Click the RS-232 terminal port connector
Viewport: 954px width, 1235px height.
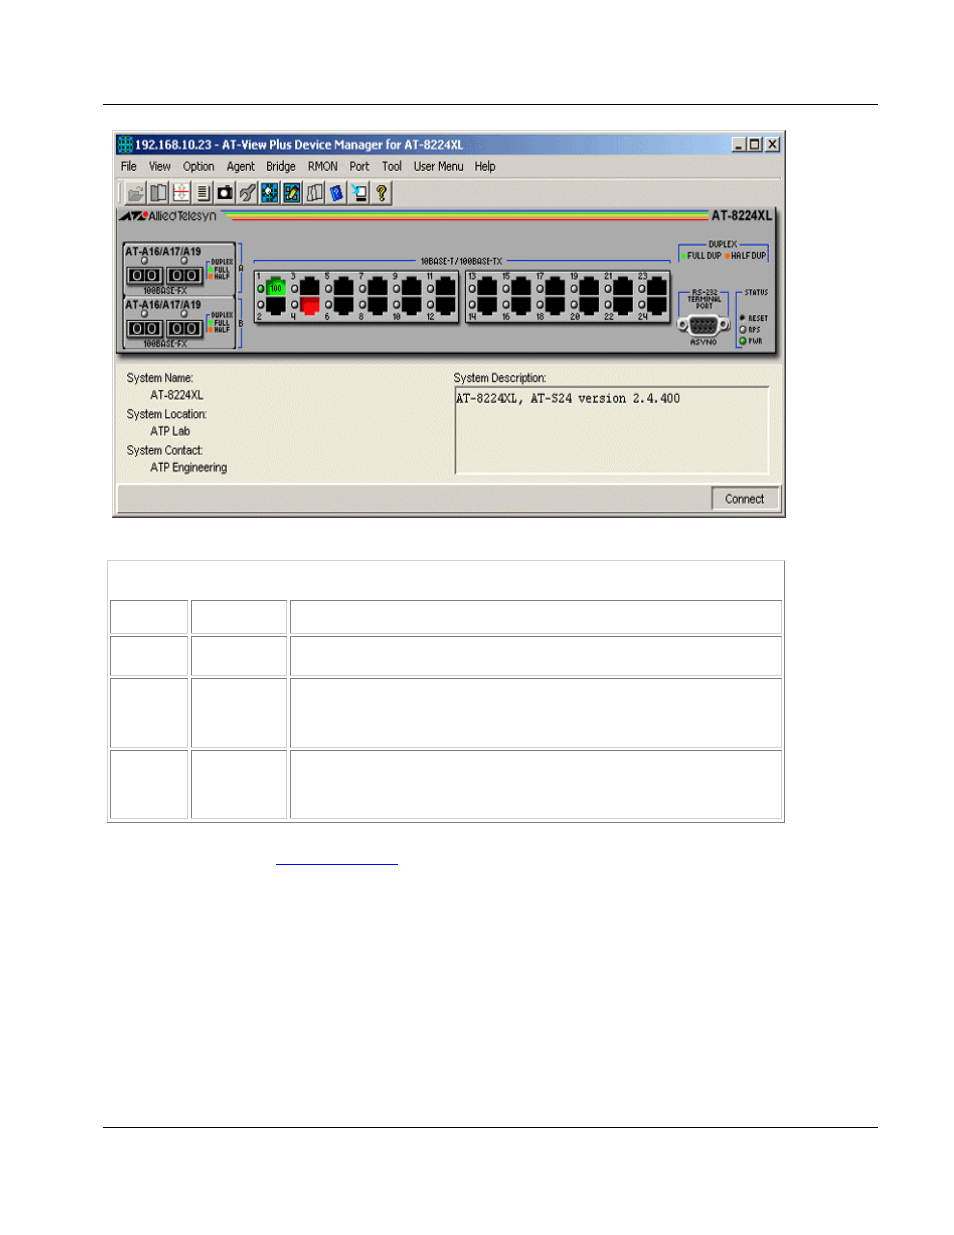pos(703,325)
